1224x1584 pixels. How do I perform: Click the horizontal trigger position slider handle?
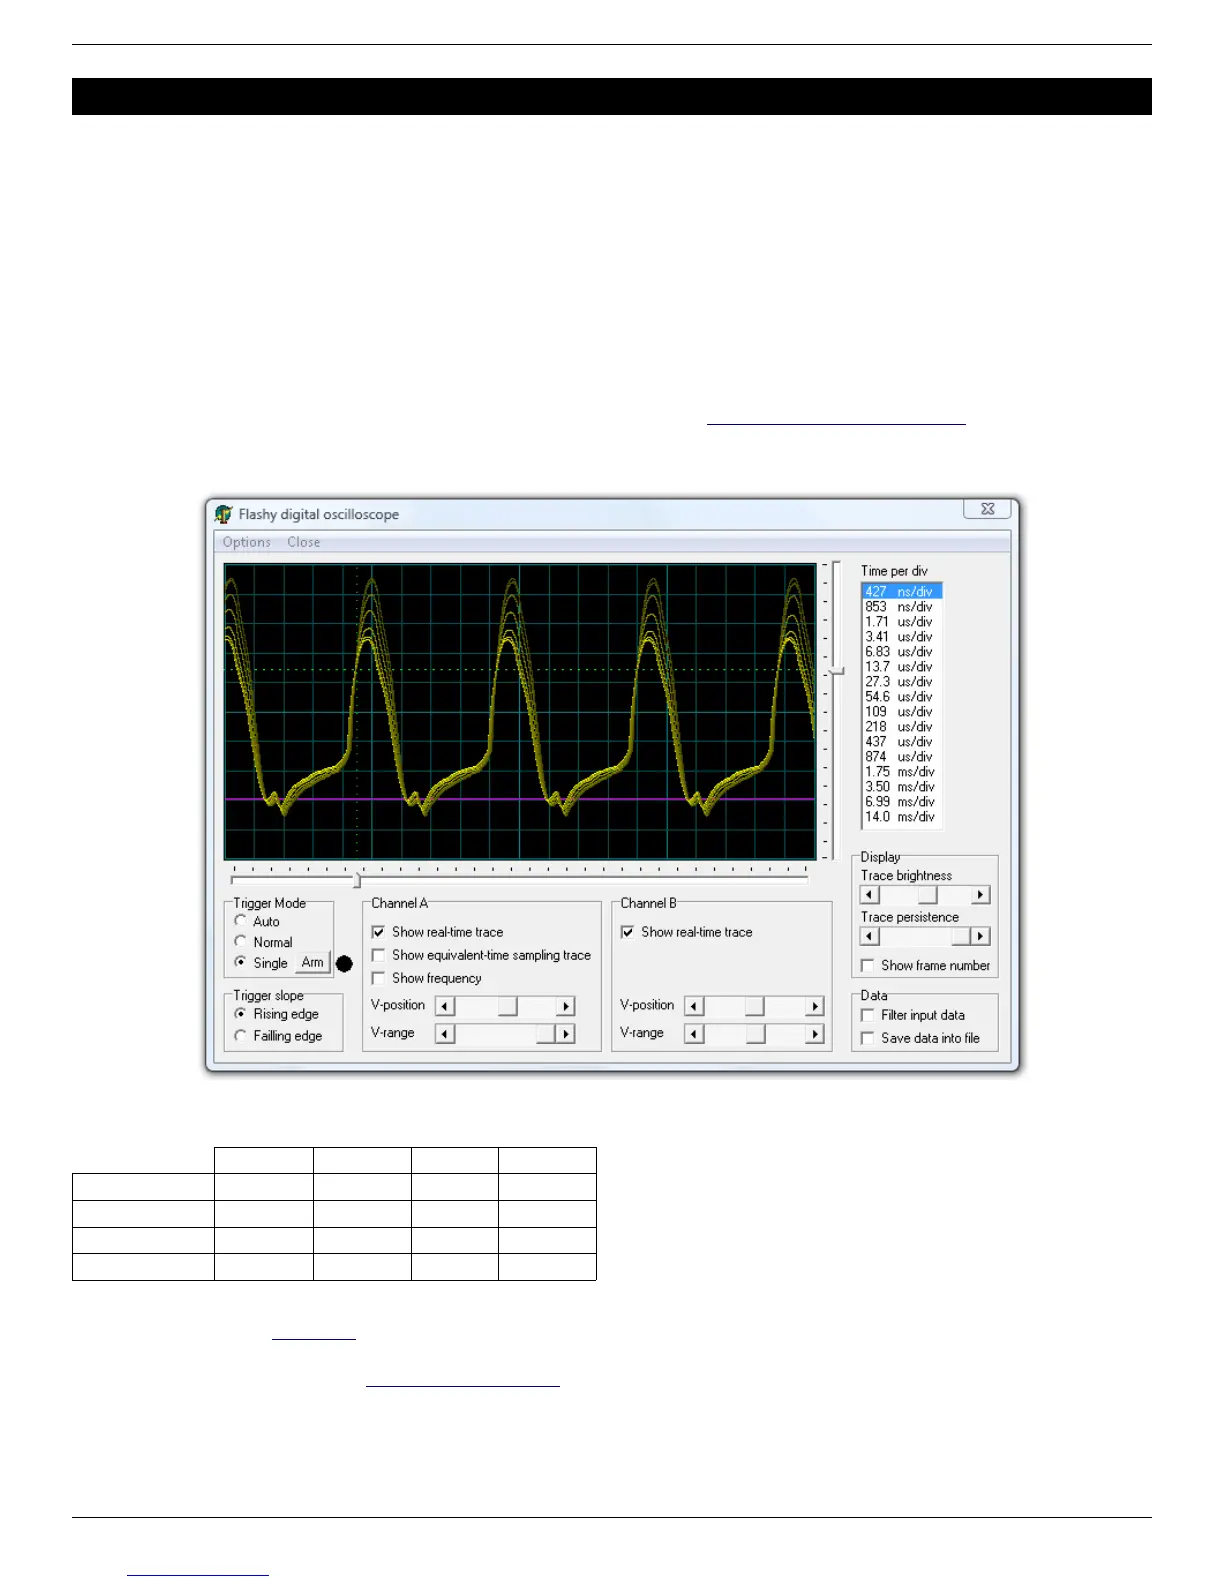click(x=357, y=881)
